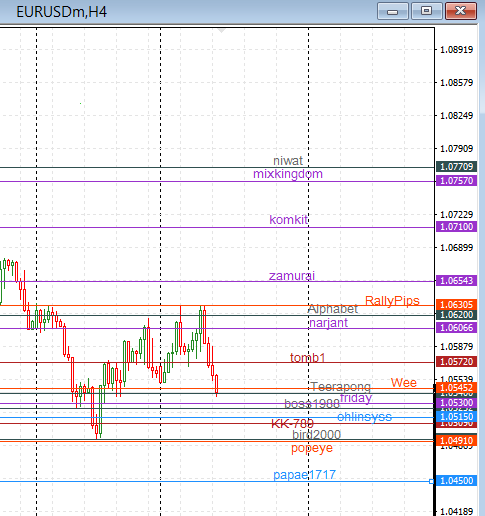This screenshot has width=485, height=516.
Task: Select the niwat line label
Action: [x=288, y=161]
